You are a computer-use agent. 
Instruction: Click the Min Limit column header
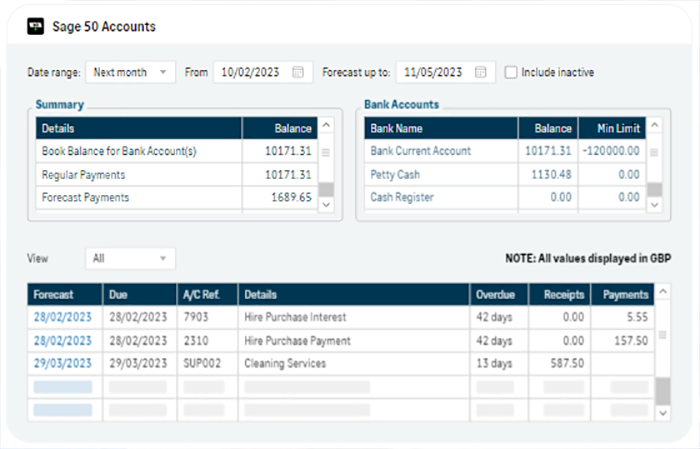(x=612, y=129)
